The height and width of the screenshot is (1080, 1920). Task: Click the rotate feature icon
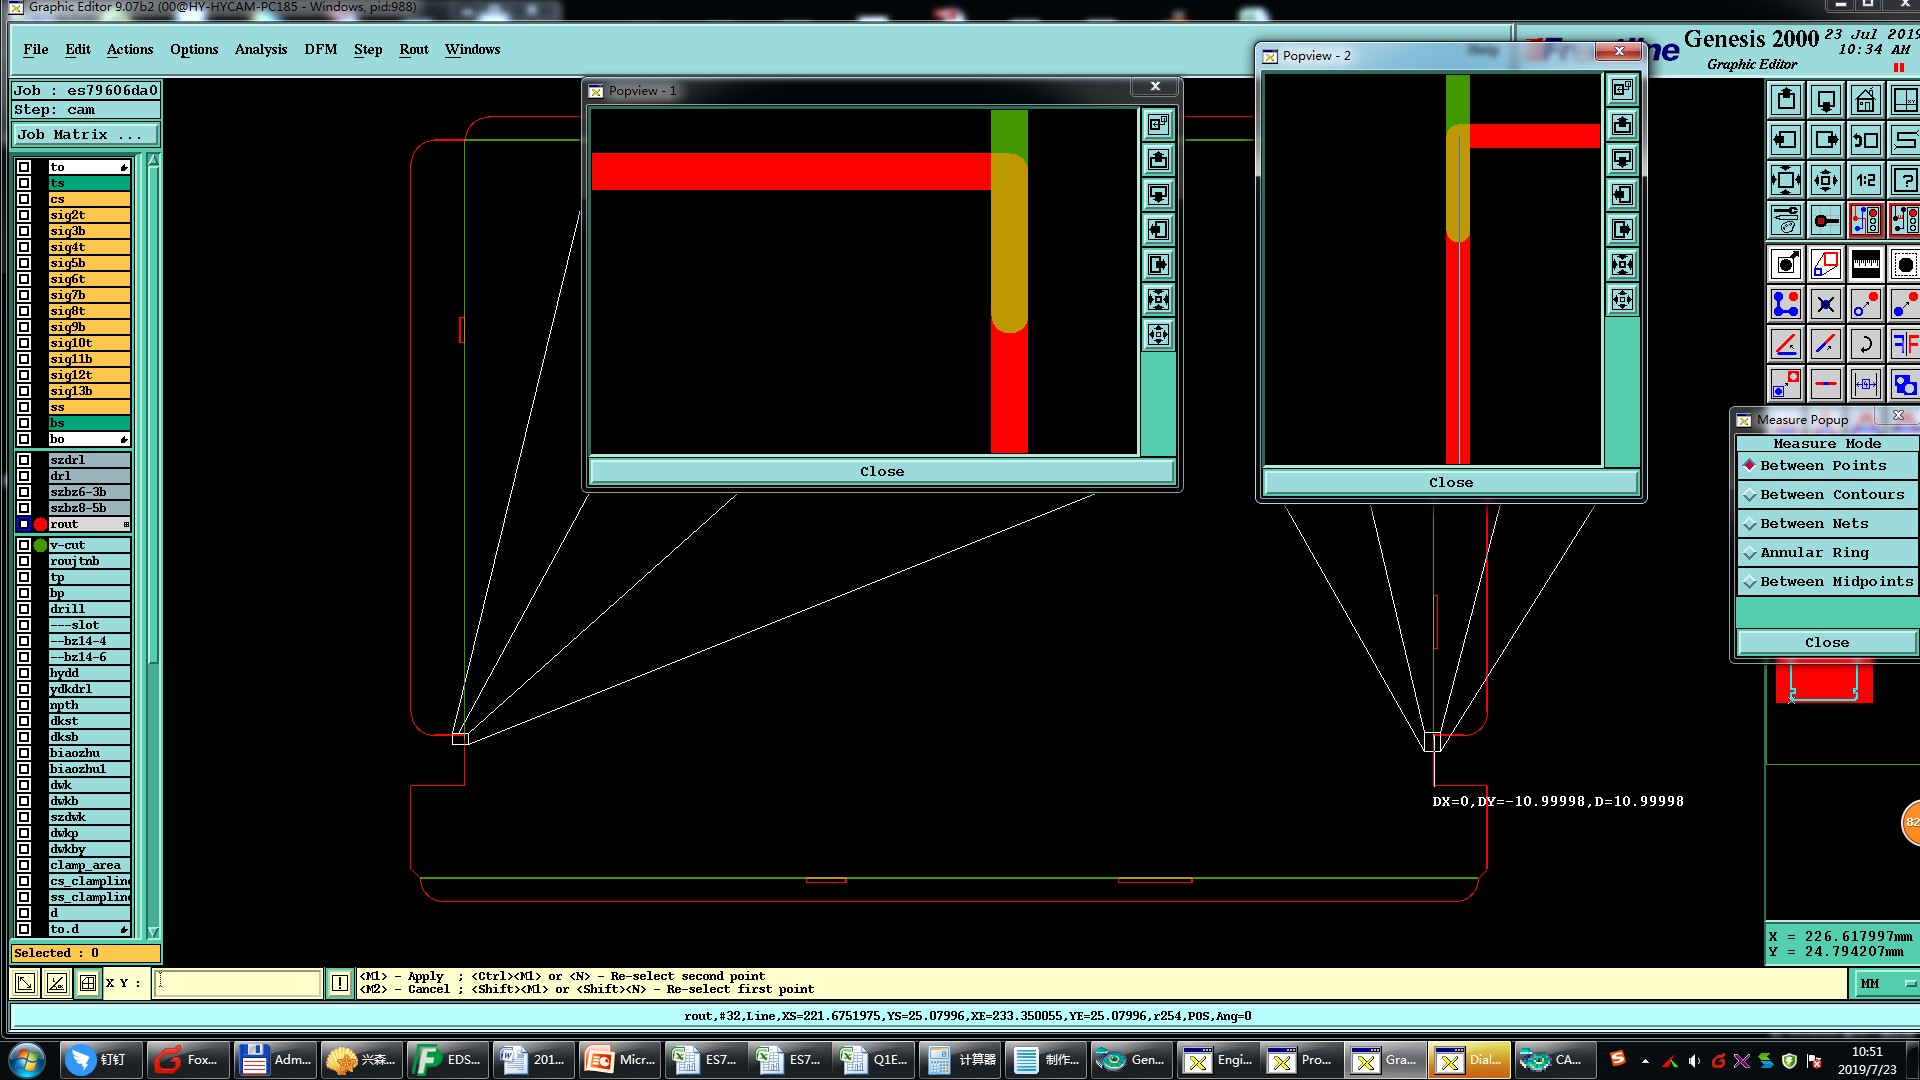1865,344
